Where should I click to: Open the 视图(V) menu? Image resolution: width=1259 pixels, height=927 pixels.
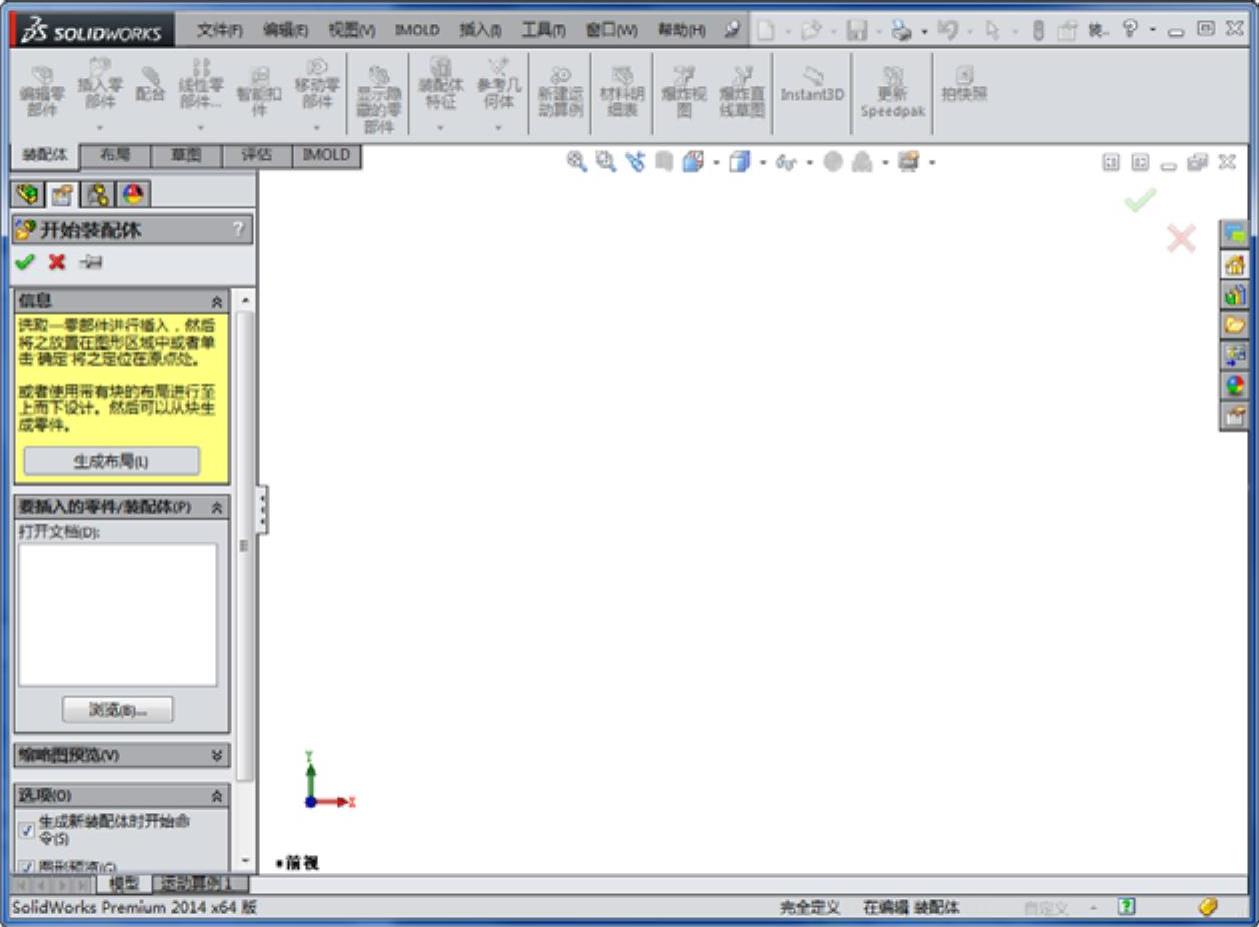351,31
